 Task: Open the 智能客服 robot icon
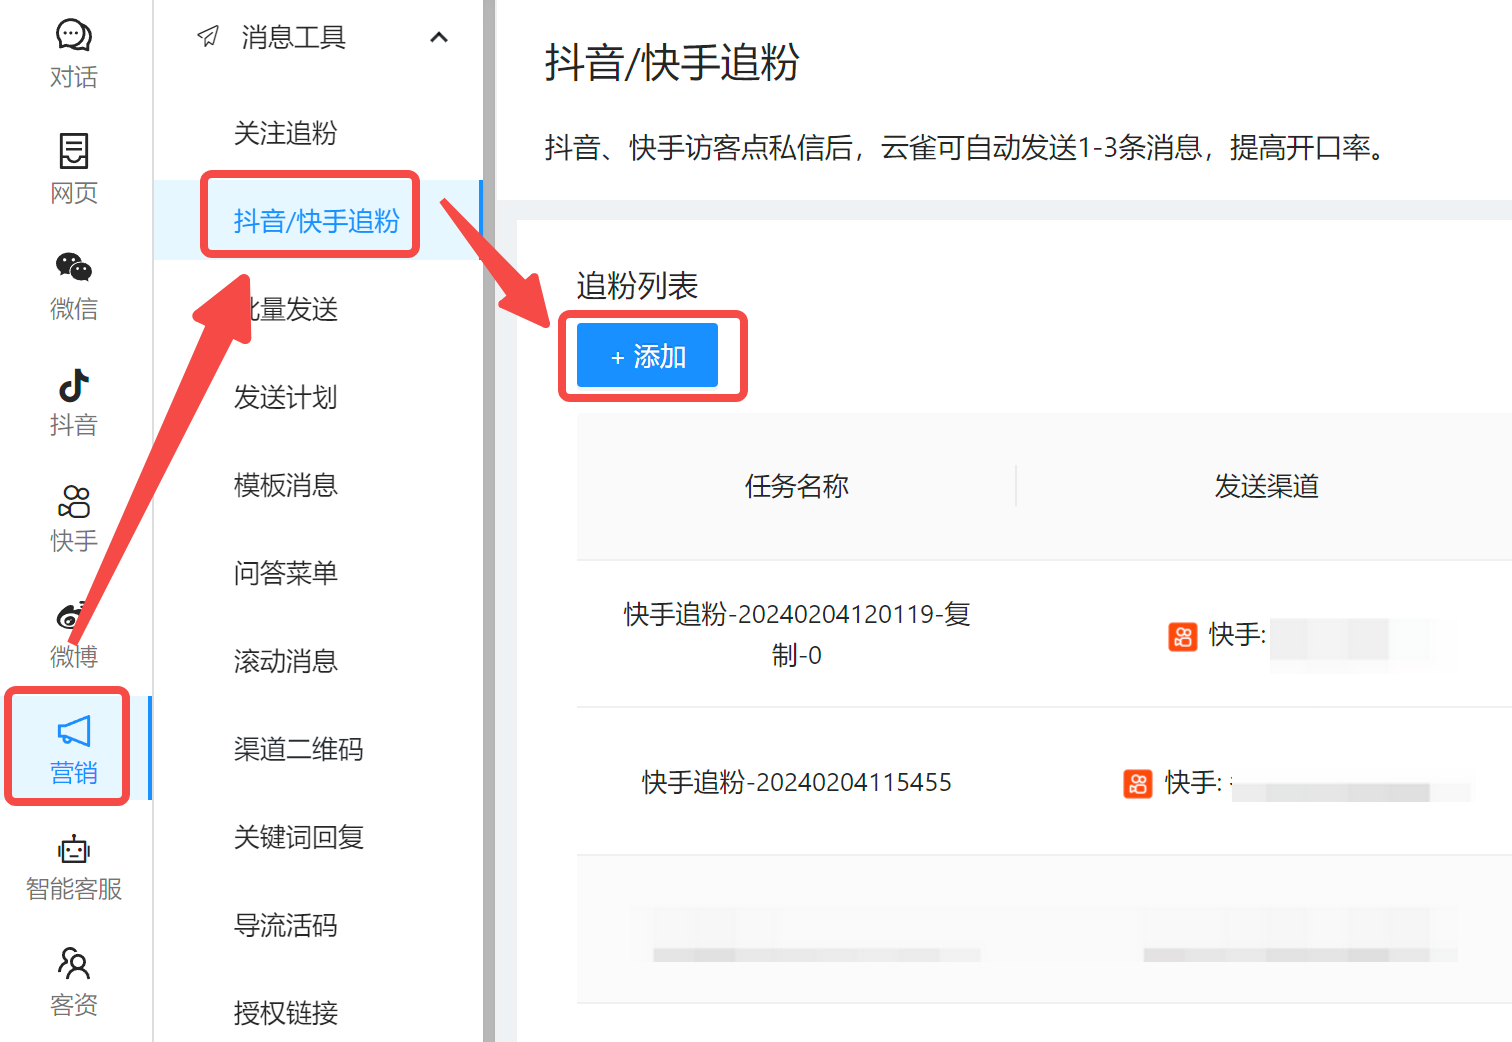click(73, 849)
